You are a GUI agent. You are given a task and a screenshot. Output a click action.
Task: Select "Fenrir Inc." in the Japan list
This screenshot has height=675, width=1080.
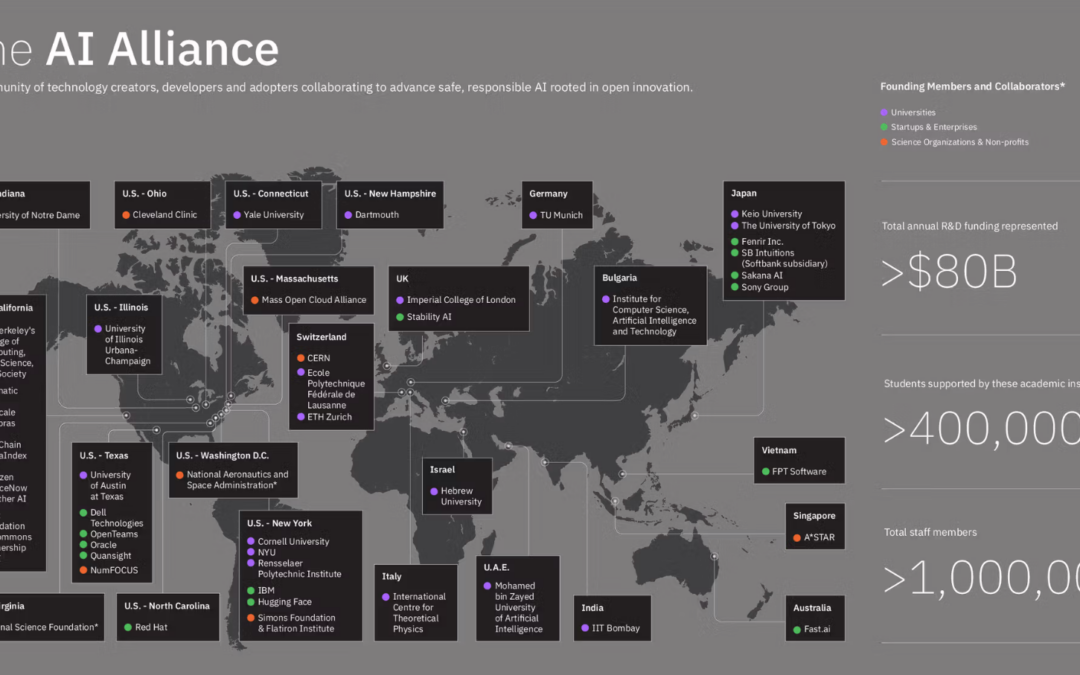(762, 241)
